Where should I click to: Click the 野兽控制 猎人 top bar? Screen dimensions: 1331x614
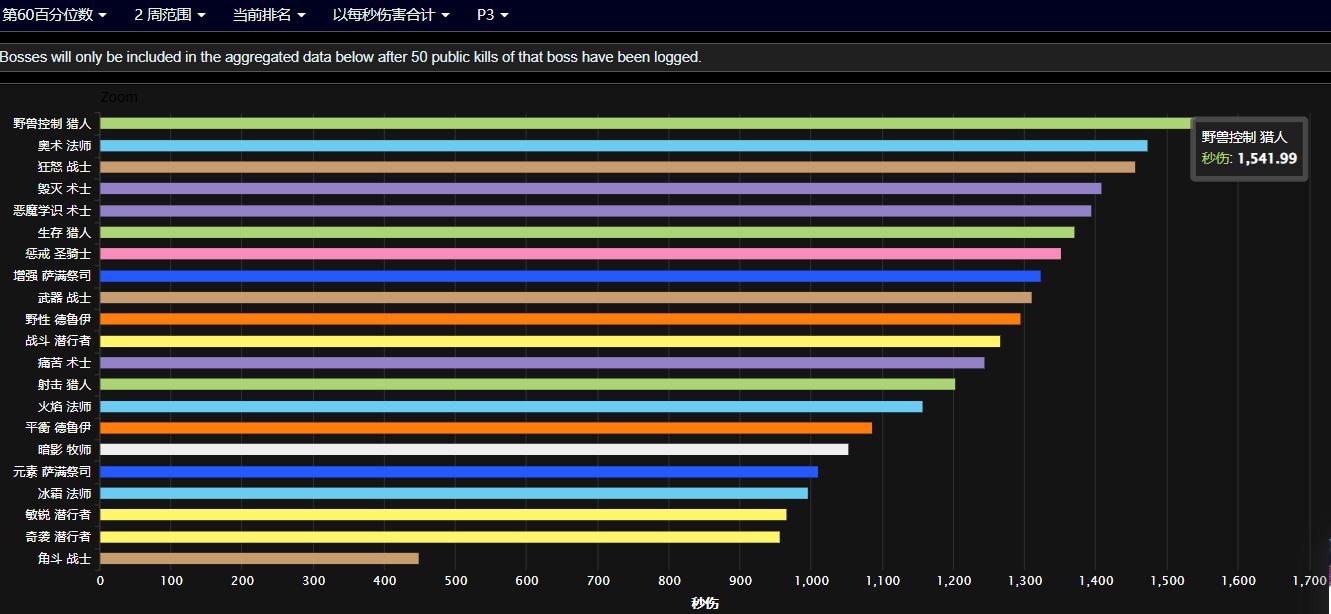pyautogui.click(x=600, y=123)
